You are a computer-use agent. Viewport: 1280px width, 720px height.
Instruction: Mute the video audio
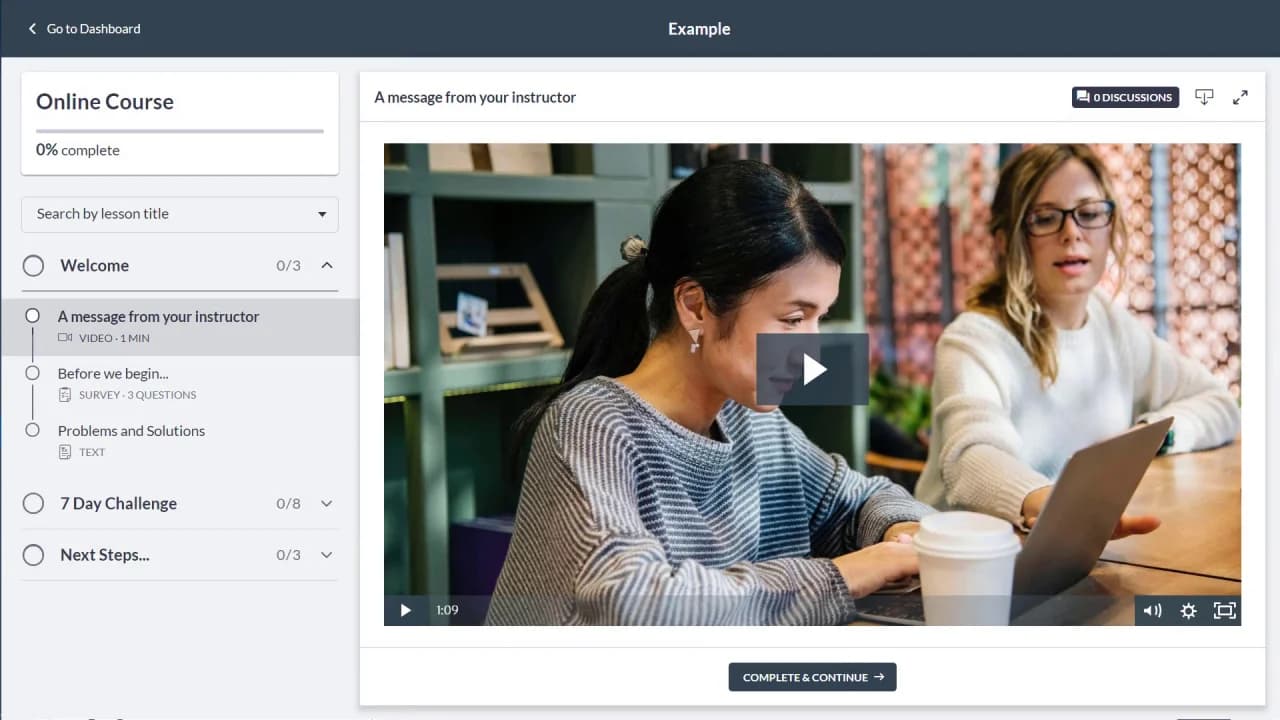pyautogui.click(x=1152, y=610)
